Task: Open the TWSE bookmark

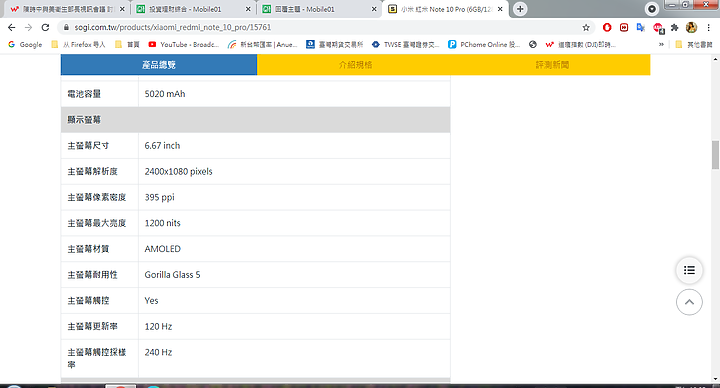Action: [405, 45]
